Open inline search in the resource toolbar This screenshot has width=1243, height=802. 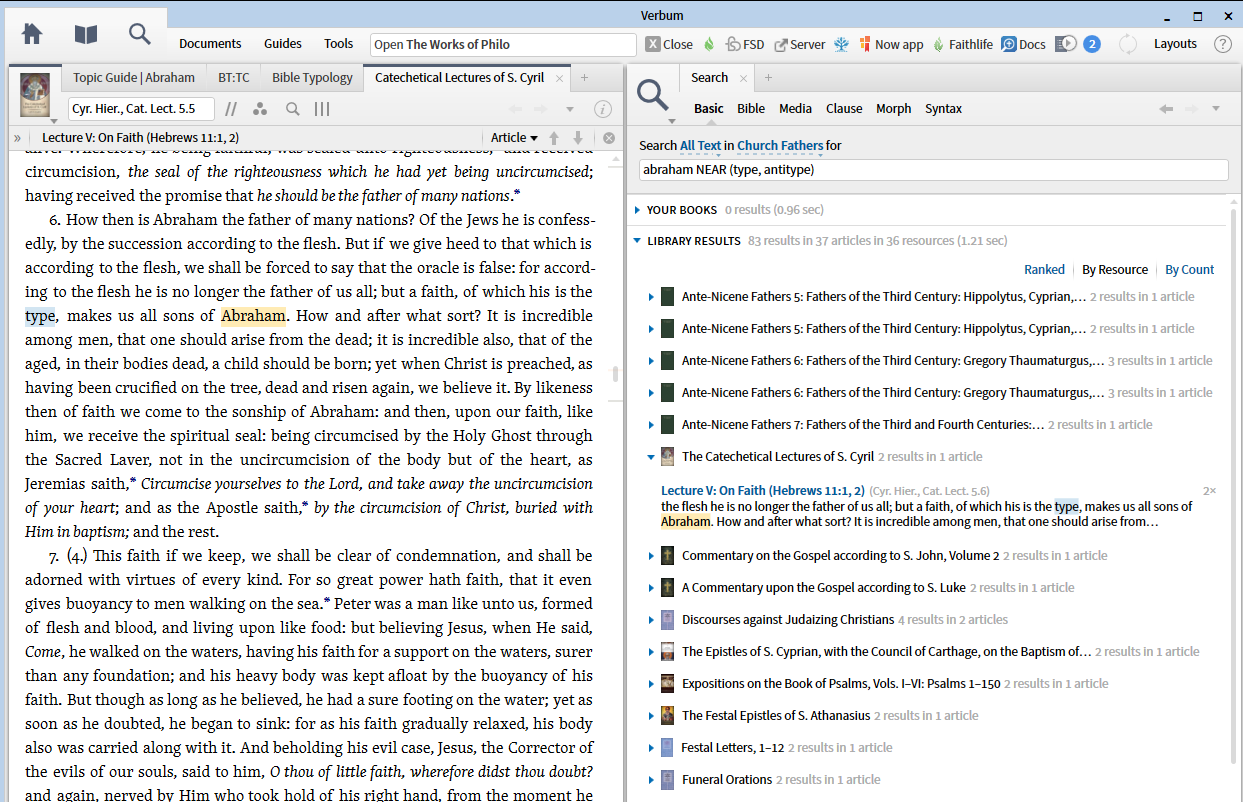[x=292, y=109]
